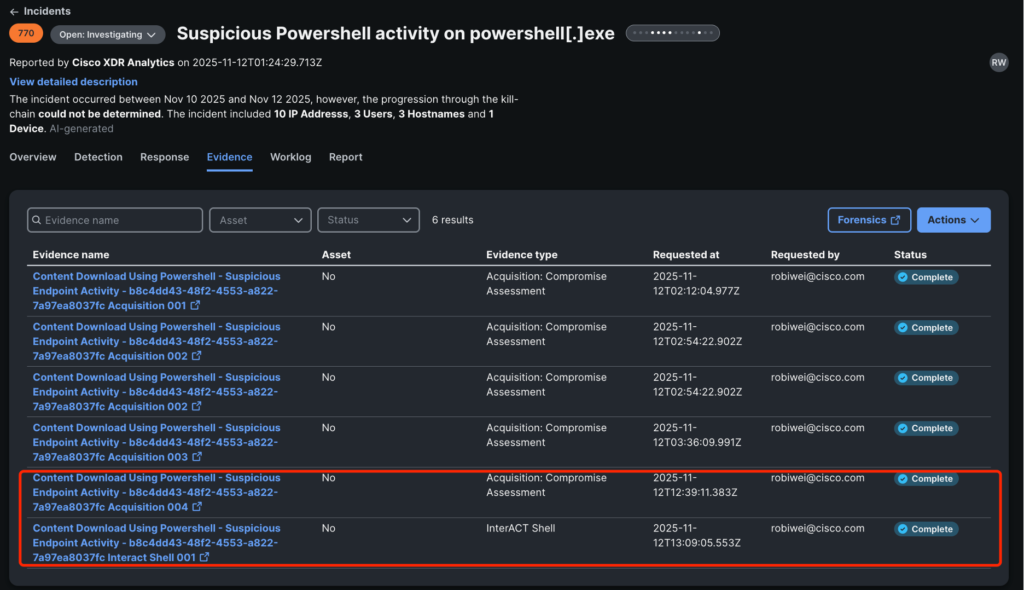Switch to the Worklog tab
Image resolution: width=1024 pixels, height=590 pixels.
coord(290,157)
